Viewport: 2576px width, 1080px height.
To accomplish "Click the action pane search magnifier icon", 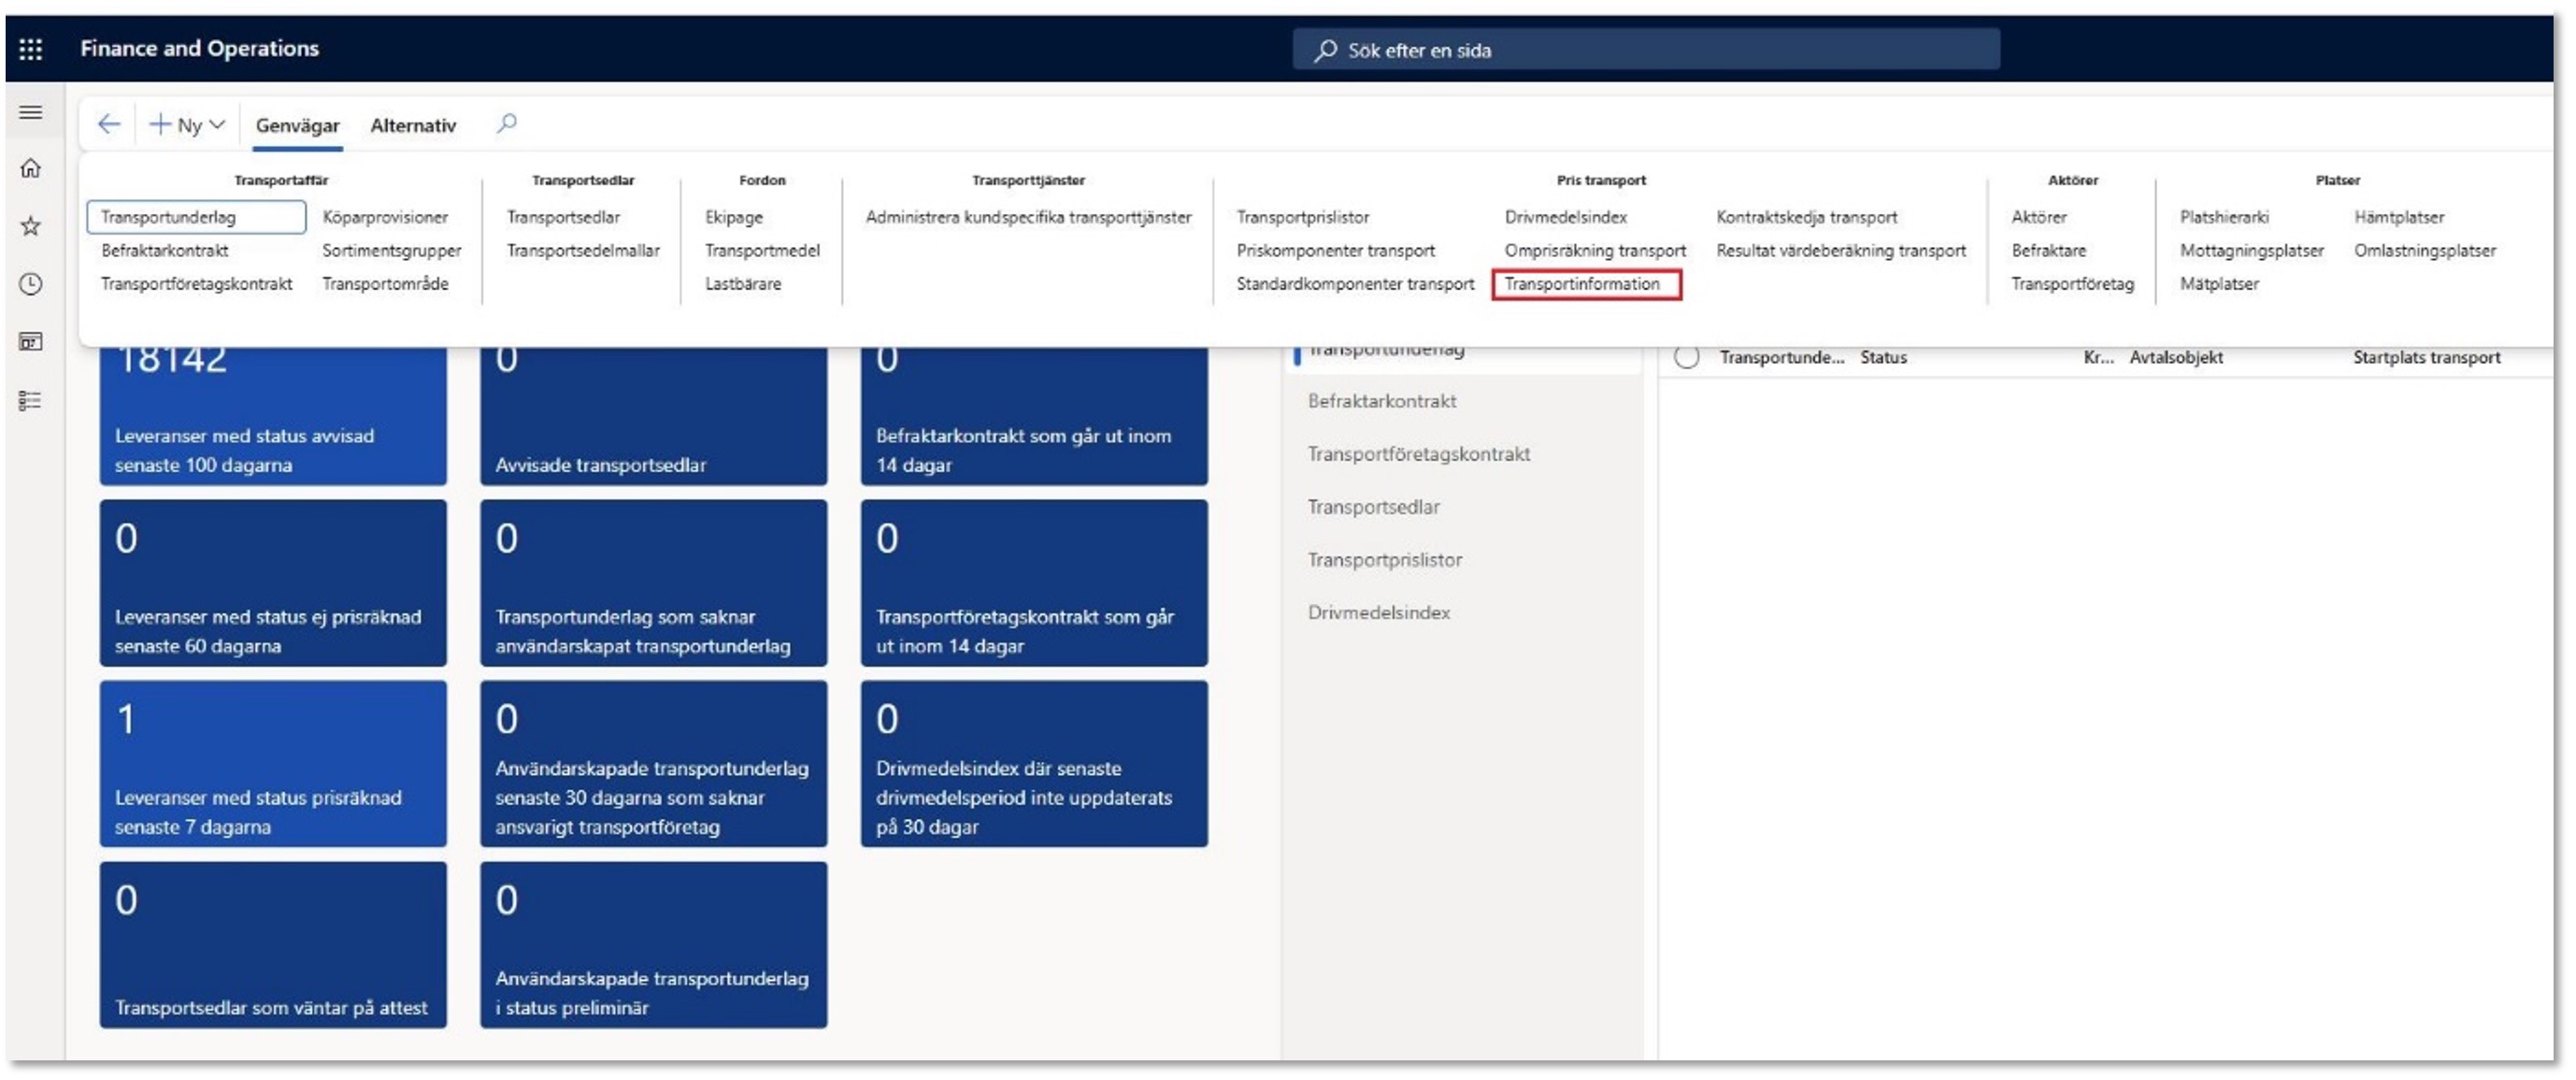I will tap(507, 123).
